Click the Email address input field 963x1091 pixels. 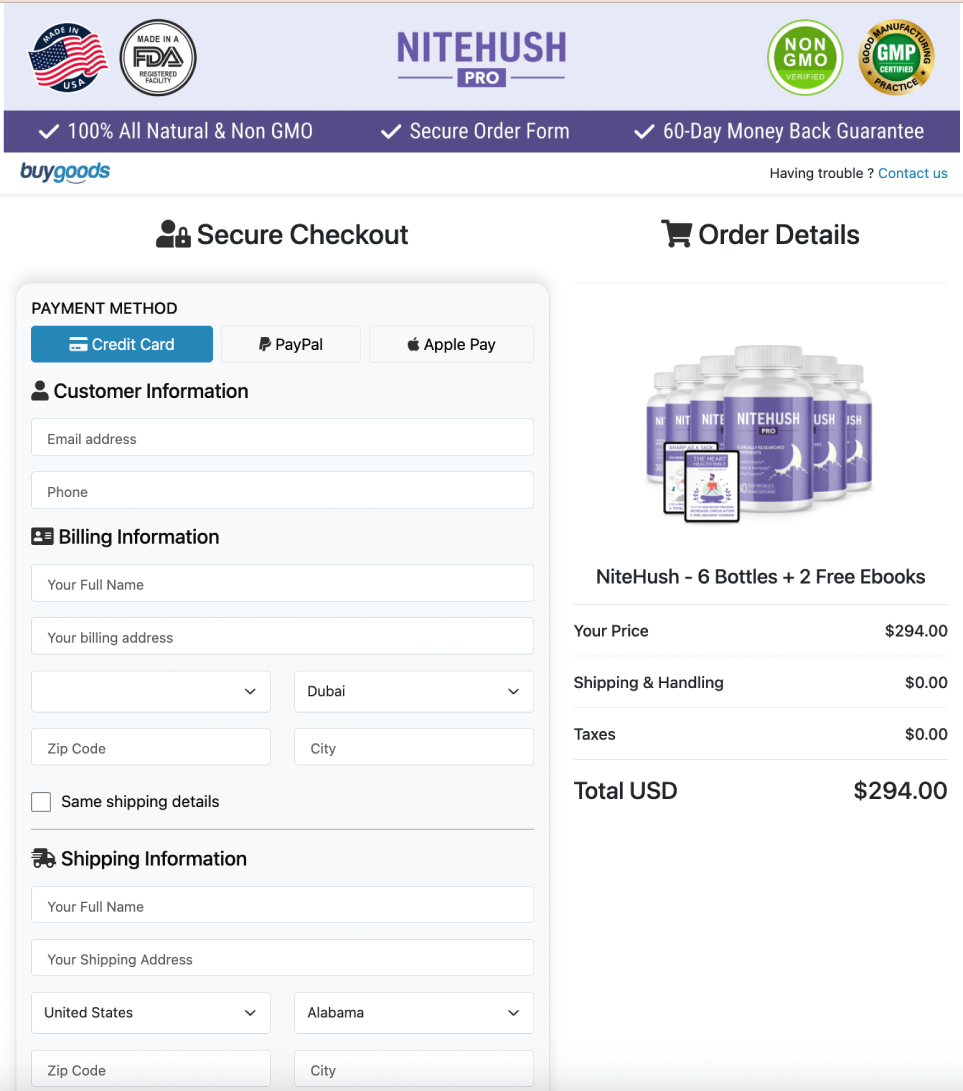click(x=282, y=438)
